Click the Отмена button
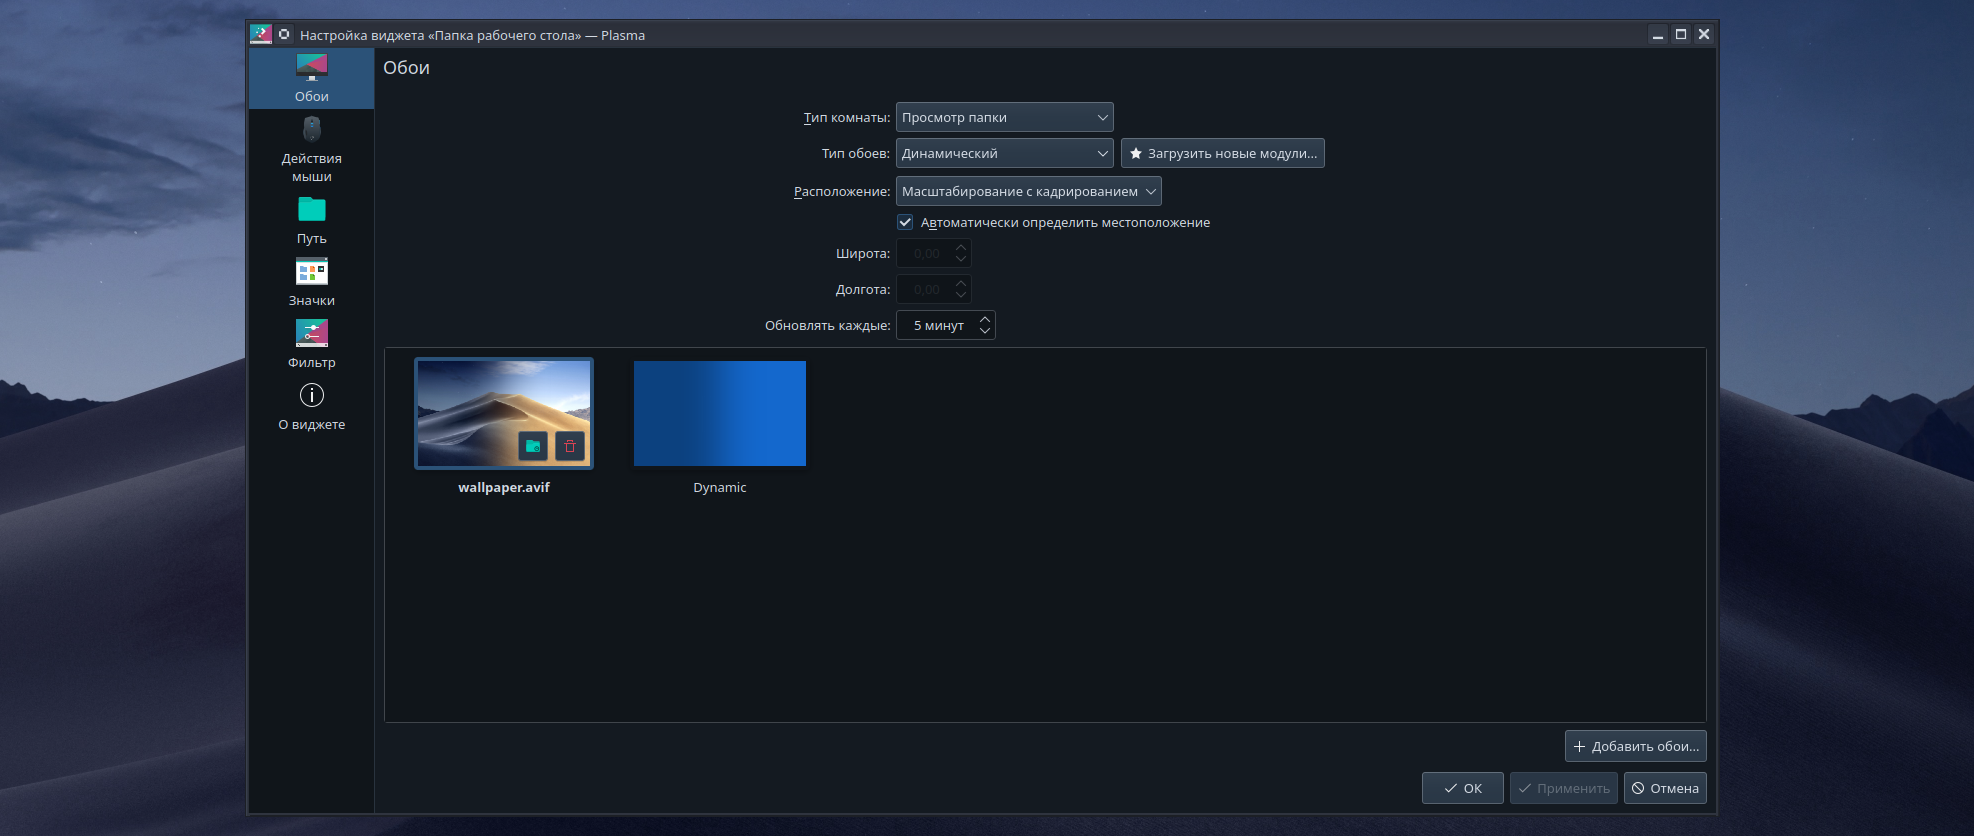 tap(1665, 788)
